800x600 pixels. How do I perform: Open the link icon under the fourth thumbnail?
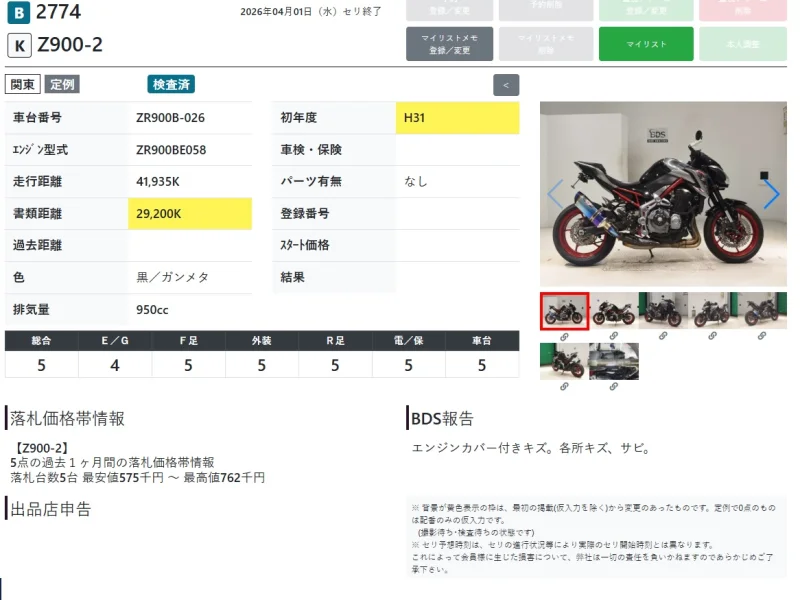point(712,336)
